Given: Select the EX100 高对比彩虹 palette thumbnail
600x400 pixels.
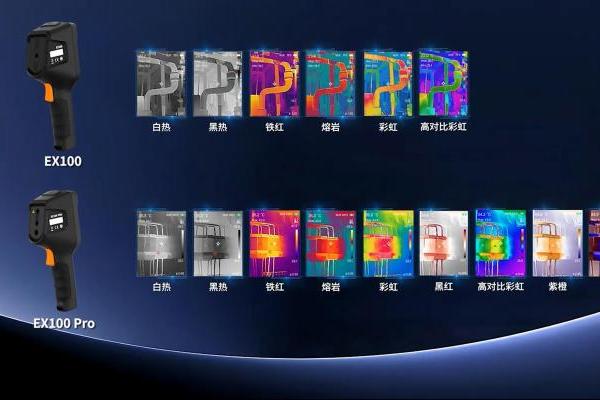Looking at the screenshot, I should click(x=443, y=84).
